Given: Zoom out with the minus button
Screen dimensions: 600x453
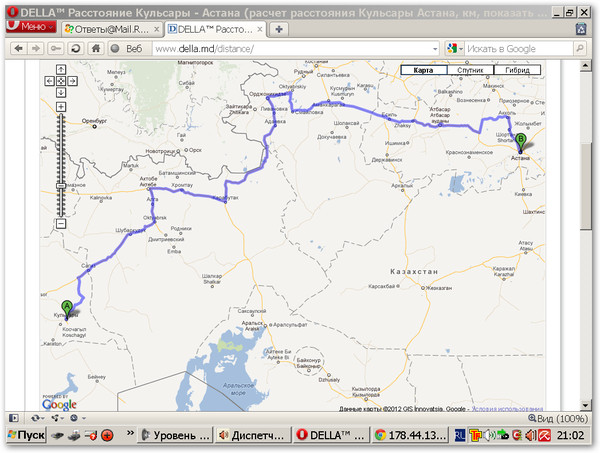Looking at the screenshot, I should point(61,223).
